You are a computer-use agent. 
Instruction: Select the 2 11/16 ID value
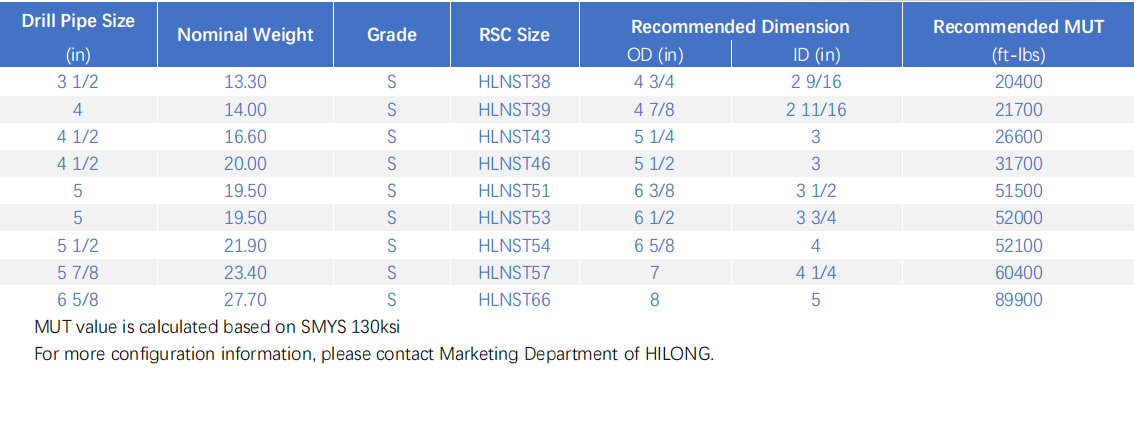tap(815, 109)
